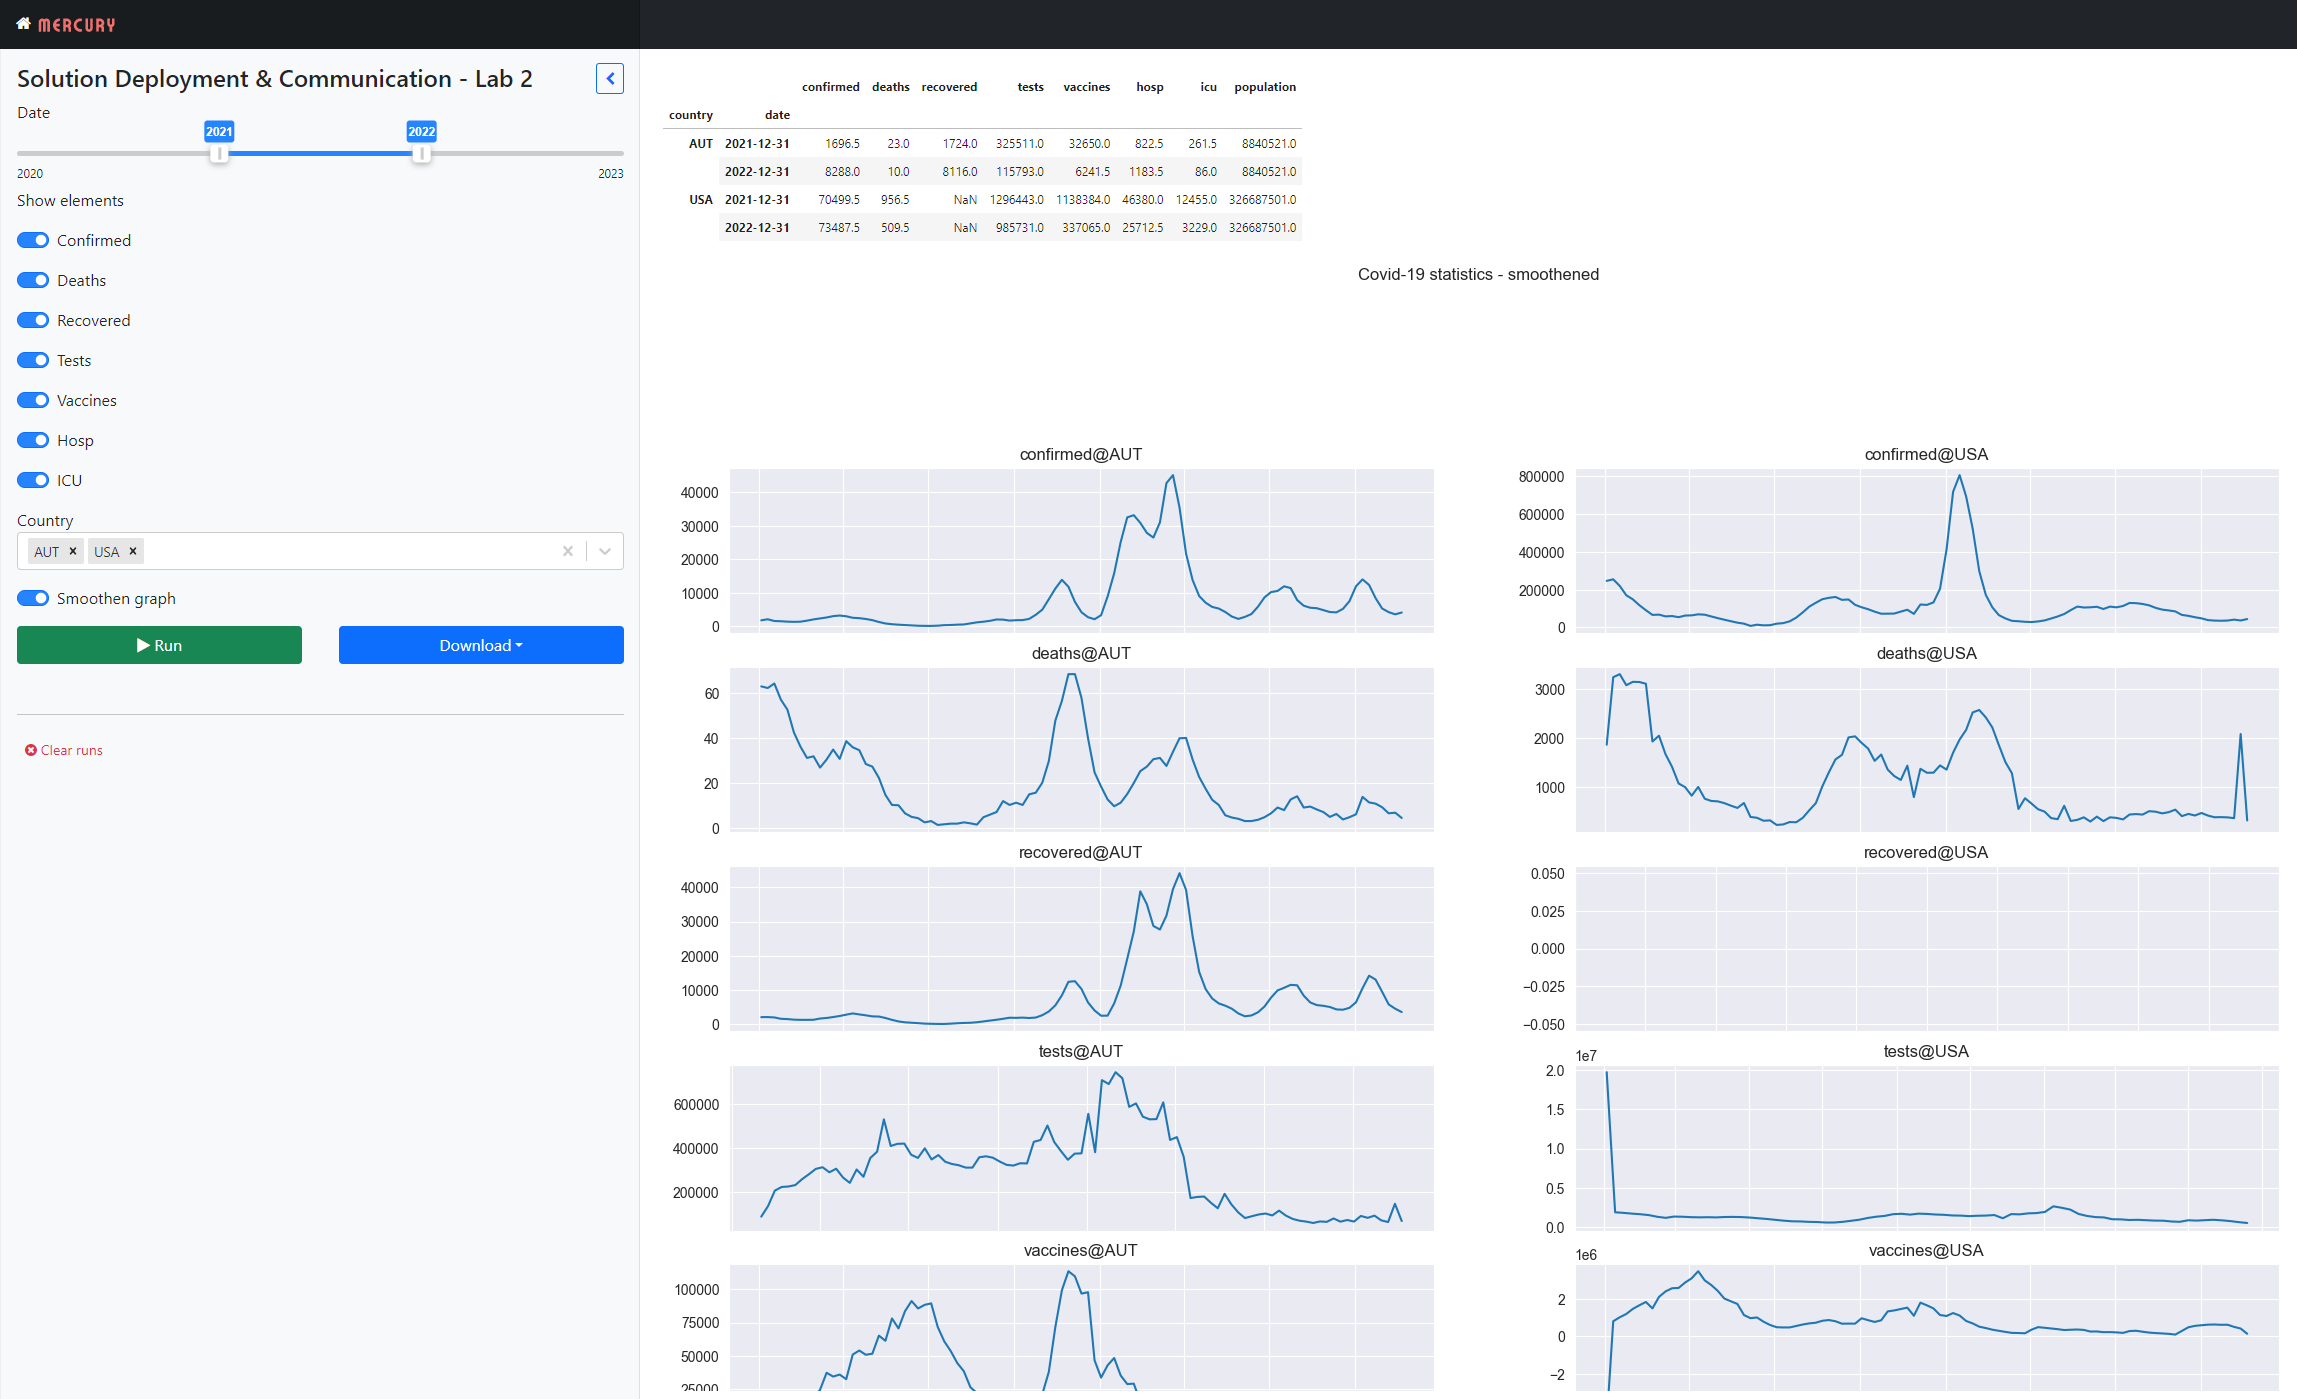Disable the Smoothen graph switch
The height and width of the screenshot is (1399, 2297).
33,598
